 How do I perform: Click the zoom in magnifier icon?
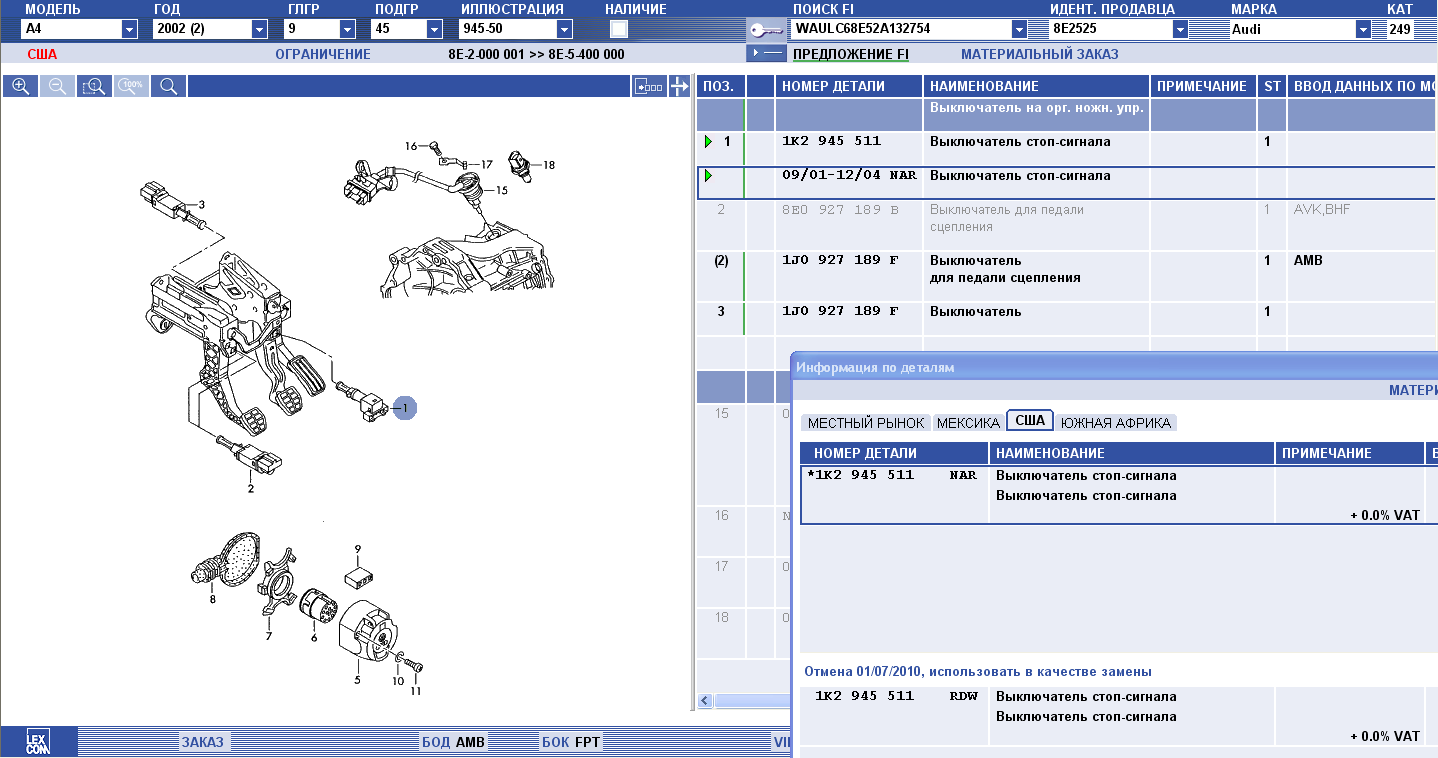20,87
